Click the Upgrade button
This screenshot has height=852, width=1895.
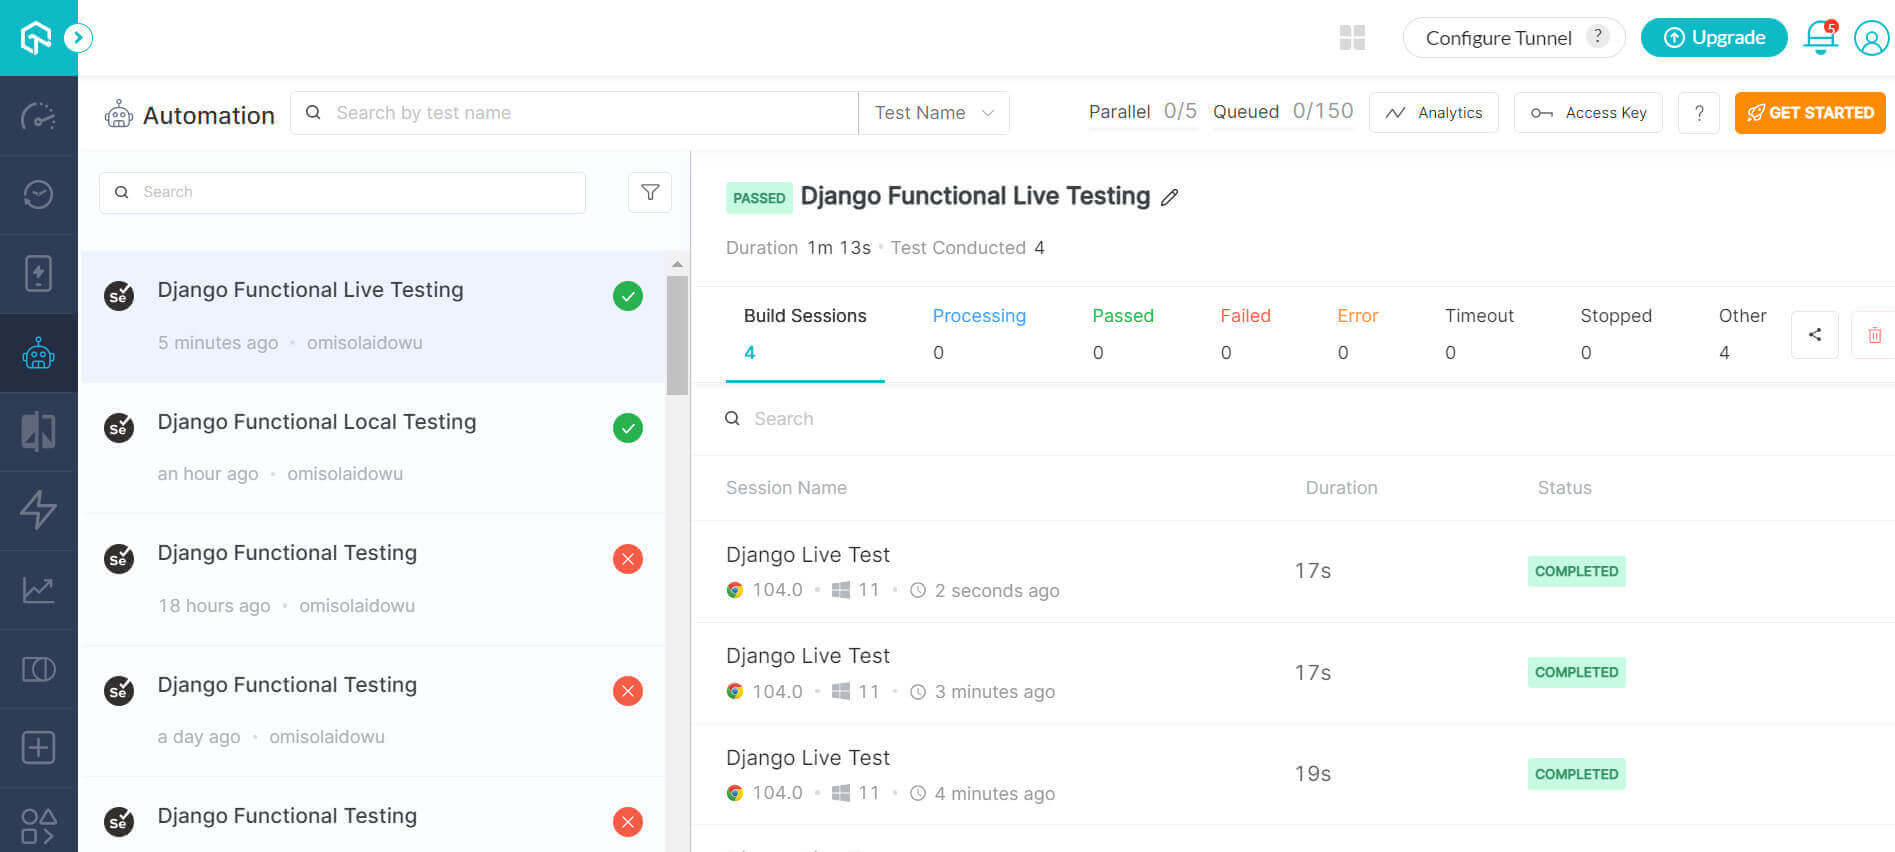[1714, 38]
